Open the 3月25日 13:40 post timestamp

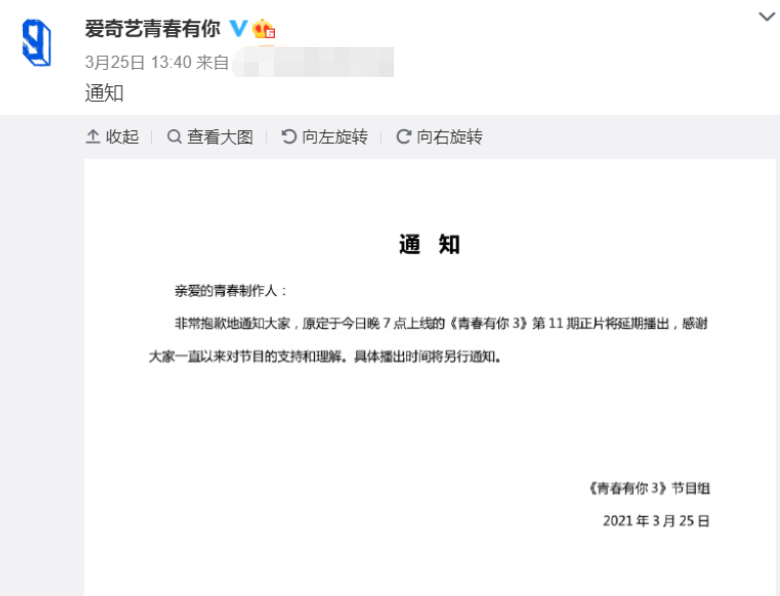[x=138, y=63]
